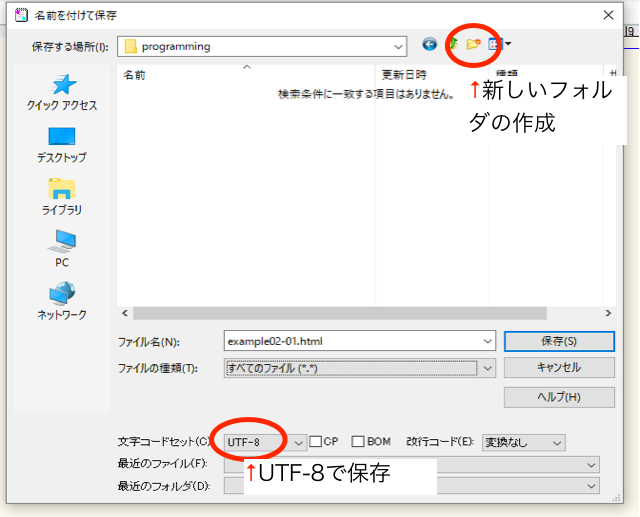Go to ライブラリ in the sidebar
The width and height of the screenshot is (640, 517).
[62, 196]
